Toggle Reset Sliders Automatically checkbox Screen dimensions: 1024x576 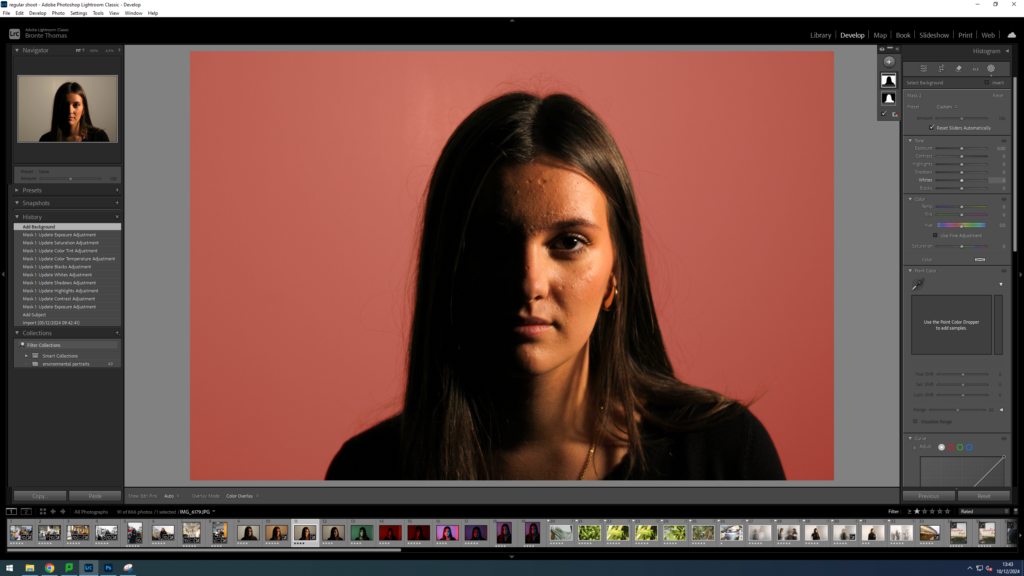pyautogui.click(x=932, y=128)
